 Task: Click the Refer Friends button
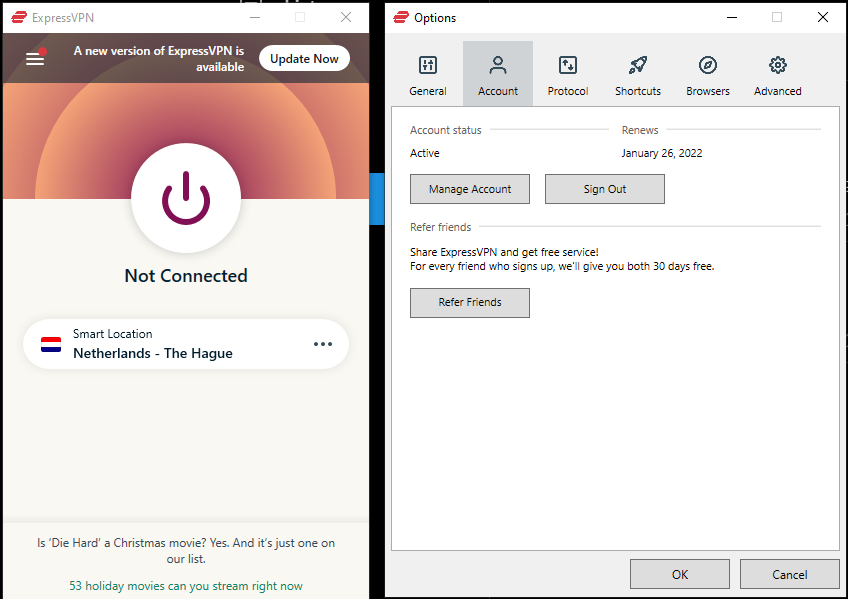coord(469,302)
